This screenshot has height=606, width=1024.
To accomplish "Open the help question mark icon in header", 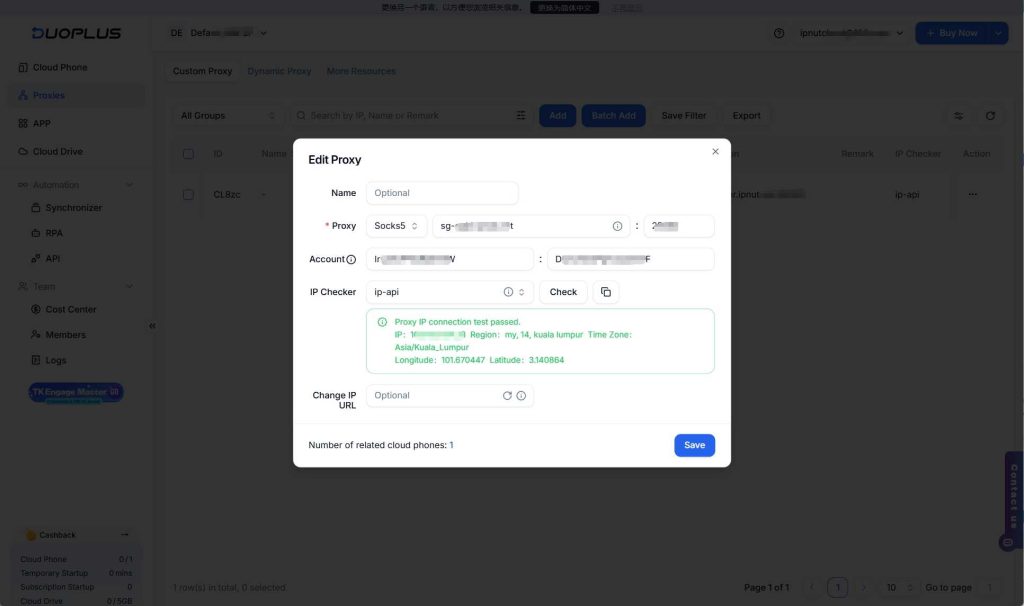I will pos(779,33).
